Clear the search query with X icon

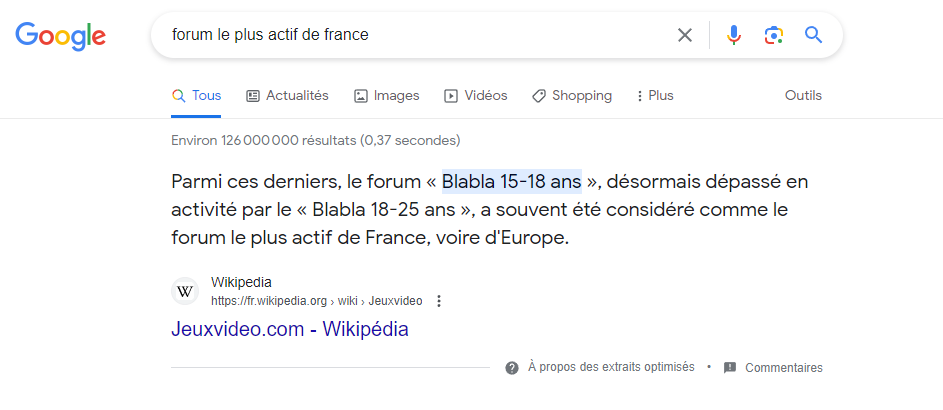tap(684, 35)
